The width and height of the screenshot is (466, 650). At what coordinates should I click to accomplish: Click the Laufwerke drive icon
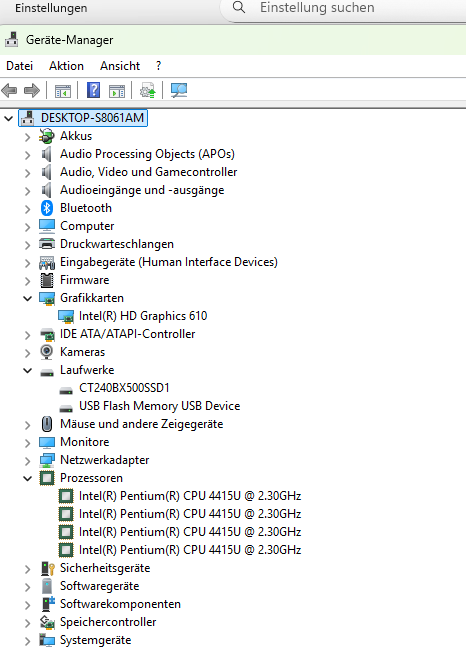(x=47, y=372)
